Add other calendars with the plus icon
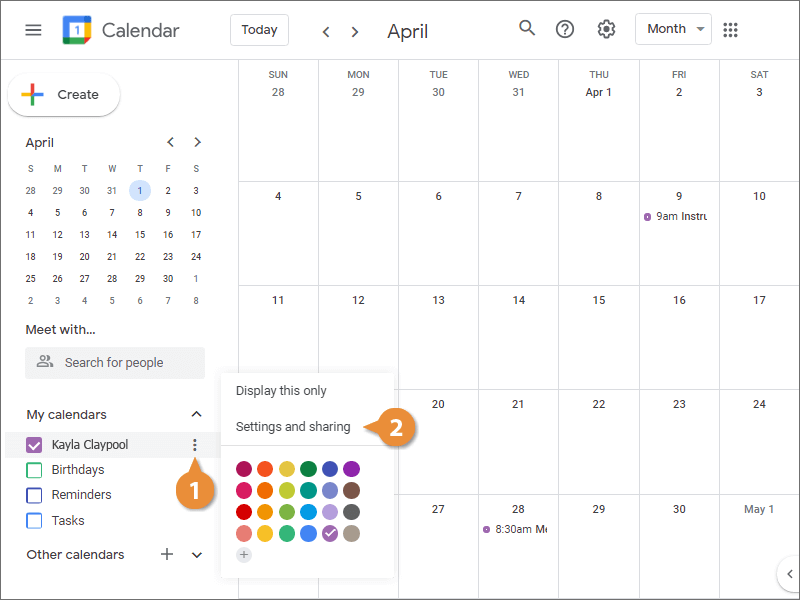Image resolution: width=800 pixels, height=600 pixels. pos(167,554)
